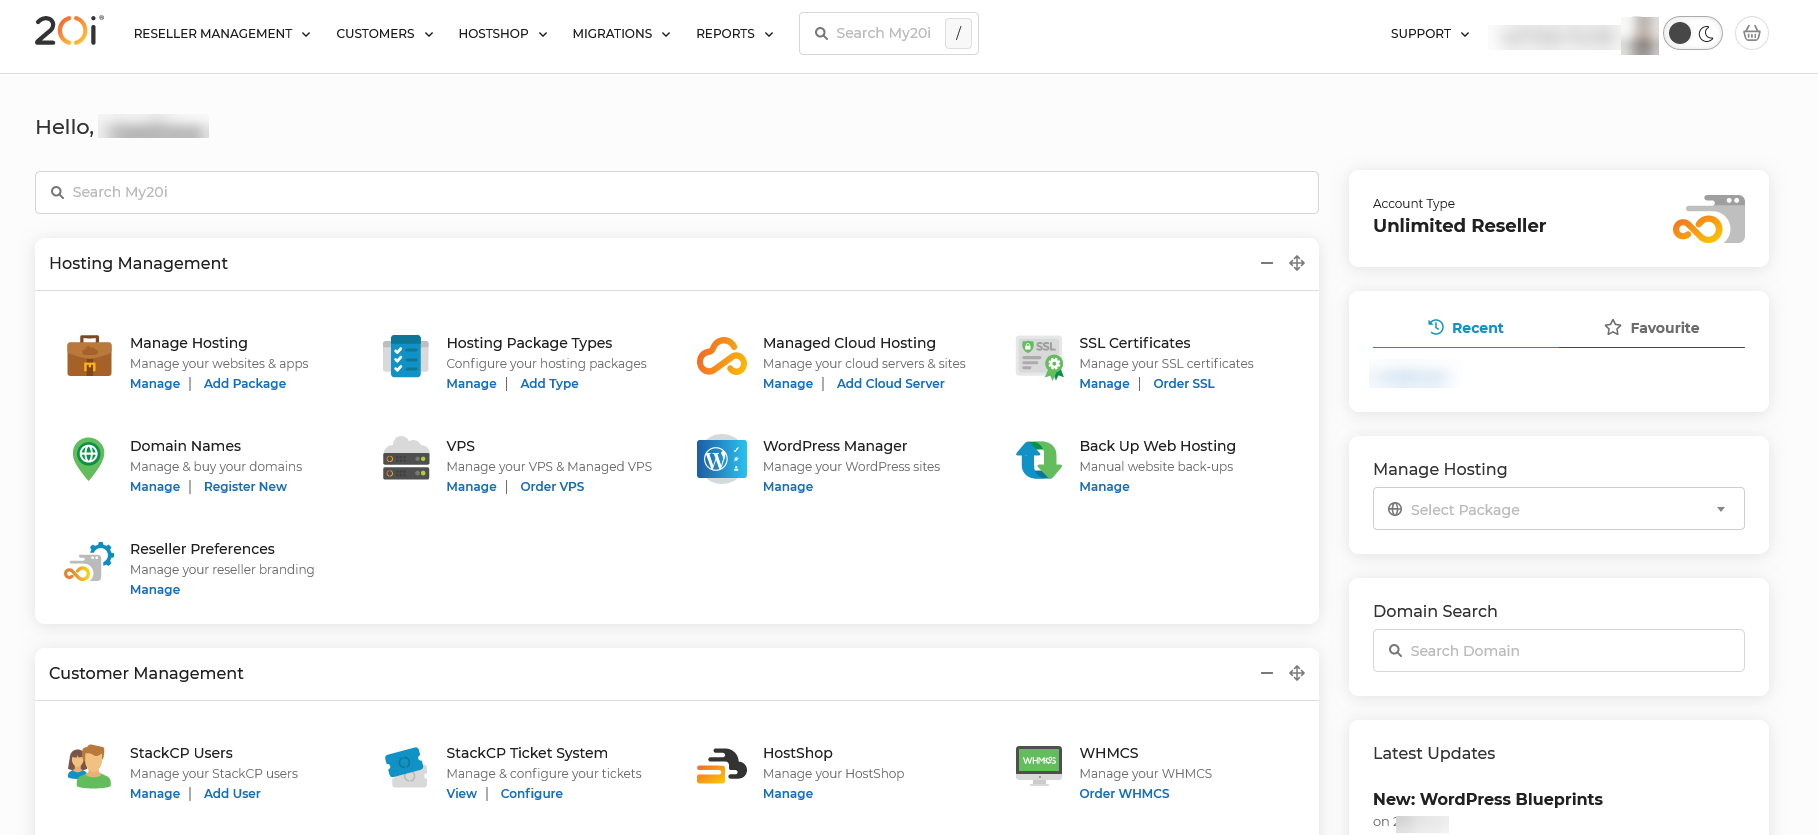Toggle dark mode switch

pos(1692,33)
